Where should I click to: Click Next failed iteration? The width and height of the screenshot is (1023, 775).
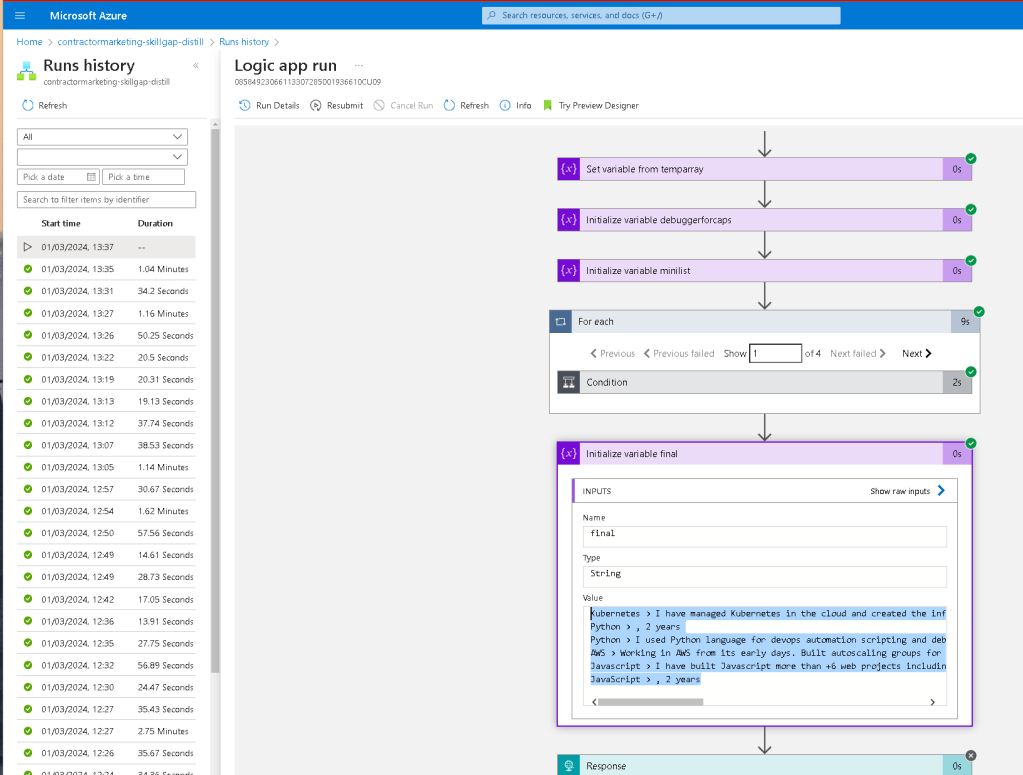pos(858,354)
